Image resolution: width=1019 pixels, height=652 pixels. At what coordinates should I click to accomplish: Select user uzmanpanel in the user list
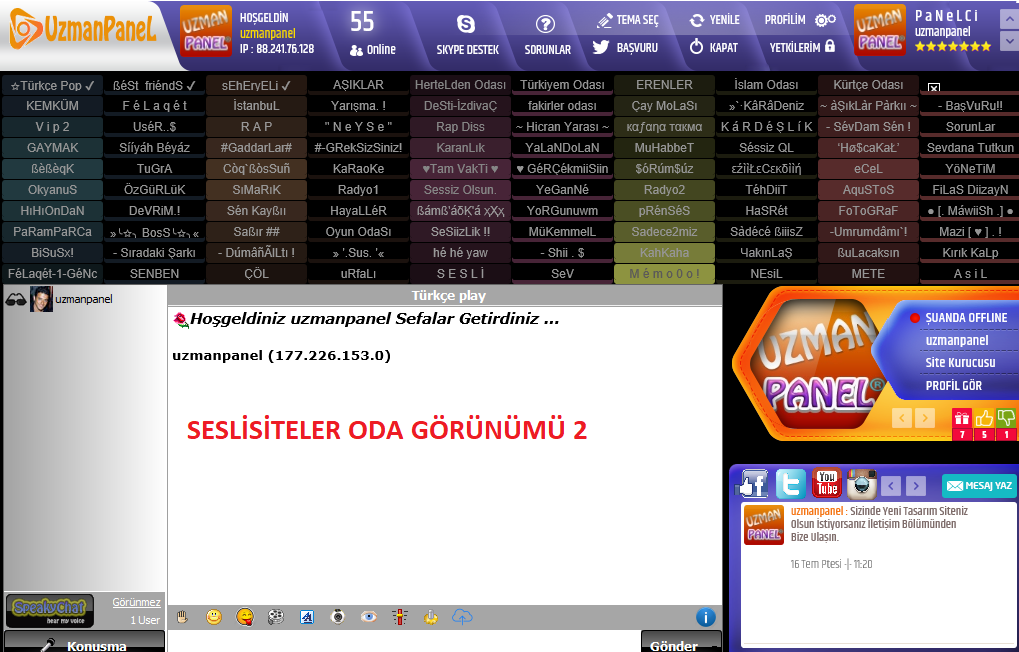click(84, 299)
